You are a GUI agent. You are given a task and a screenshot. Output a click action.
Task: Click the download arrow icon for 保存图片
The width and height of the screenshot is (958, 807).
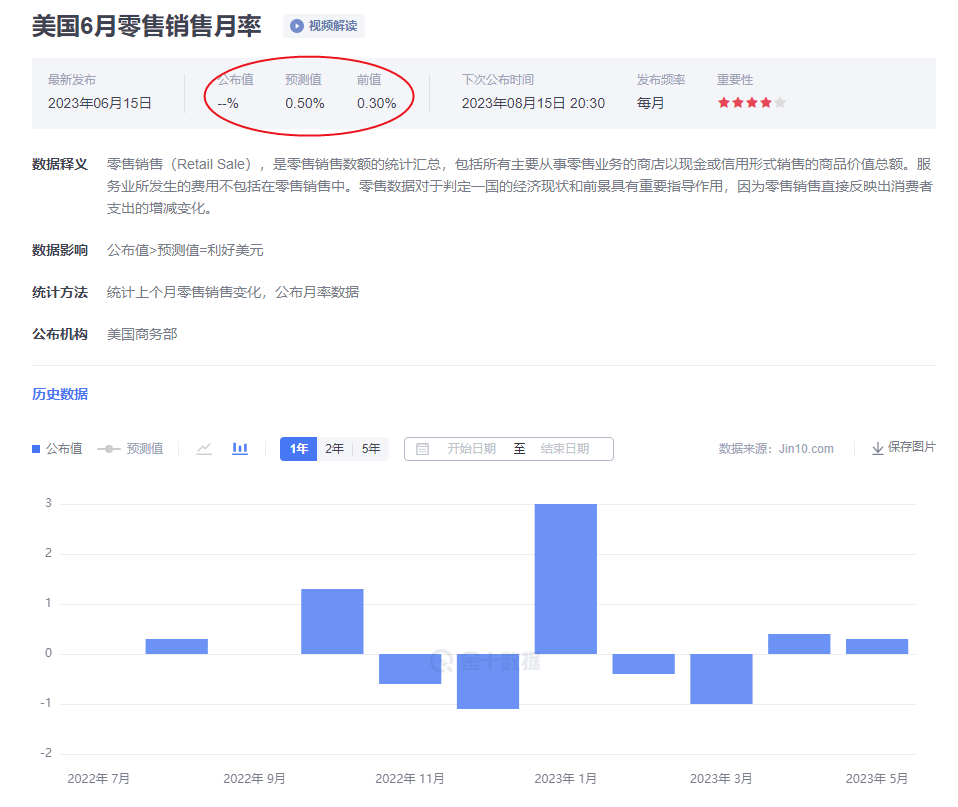point(877,448)
